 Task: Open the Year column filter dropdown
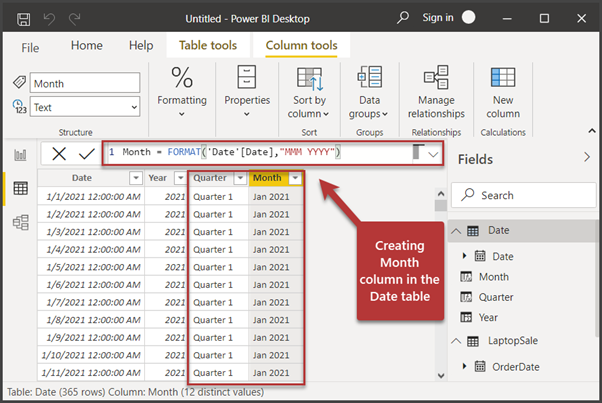180,178
